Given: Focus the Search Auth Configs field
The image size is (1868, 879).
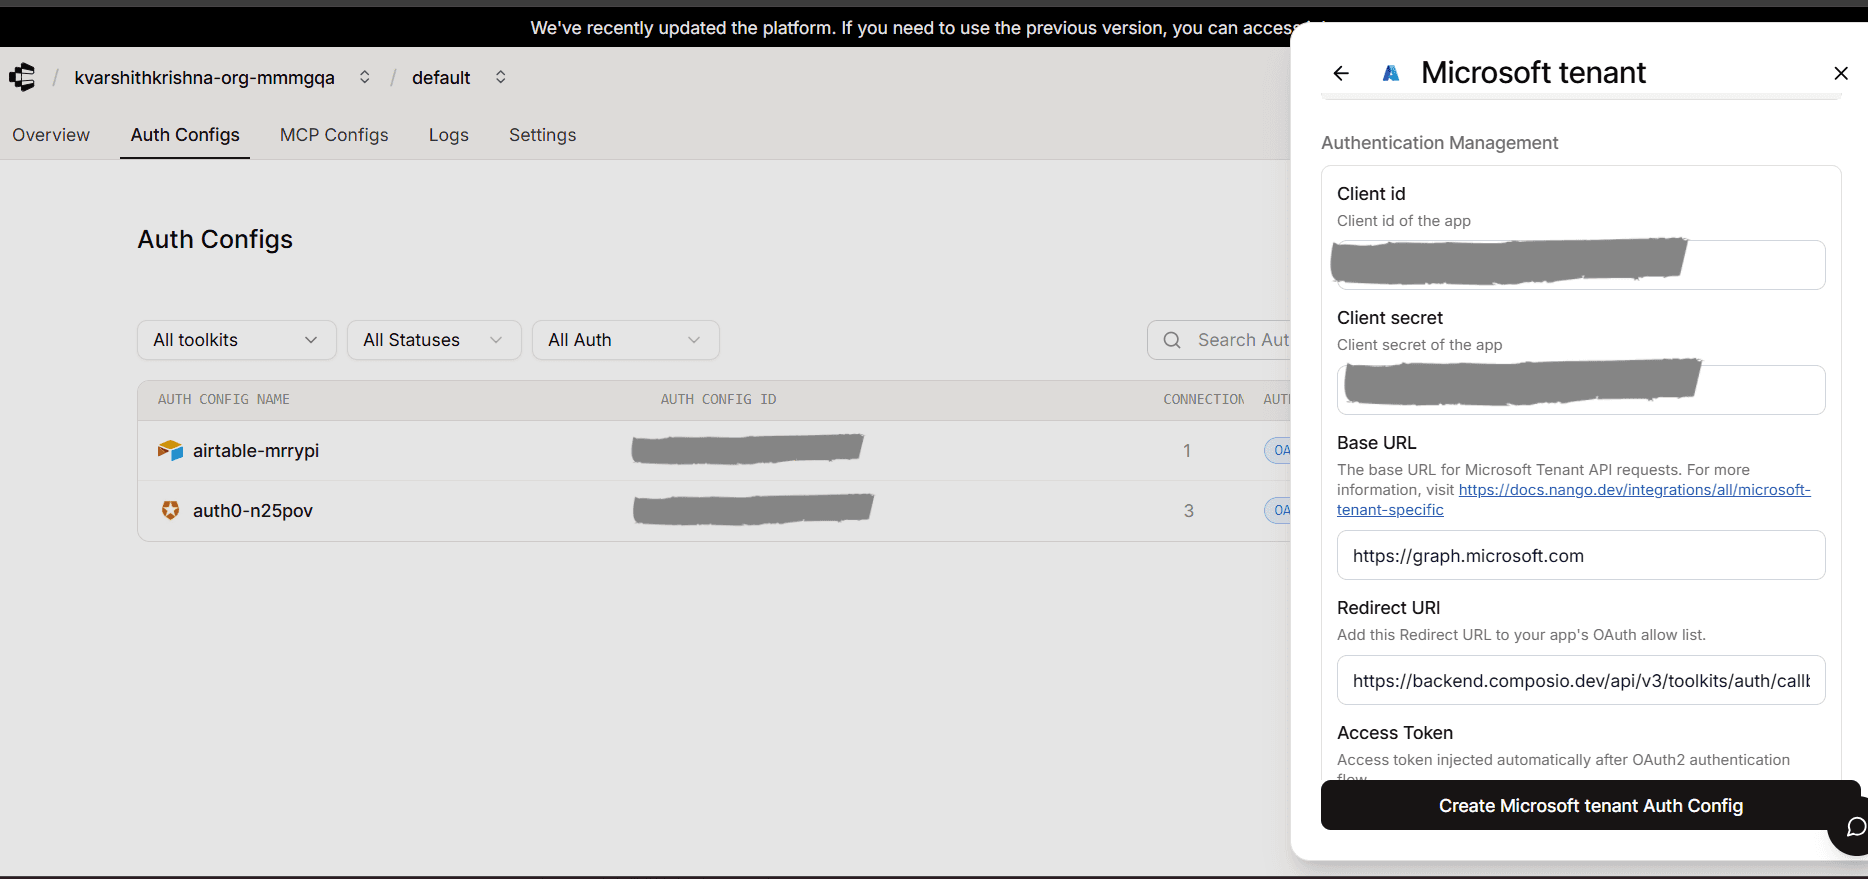Looking at the screenshot, I should 1220,340.
